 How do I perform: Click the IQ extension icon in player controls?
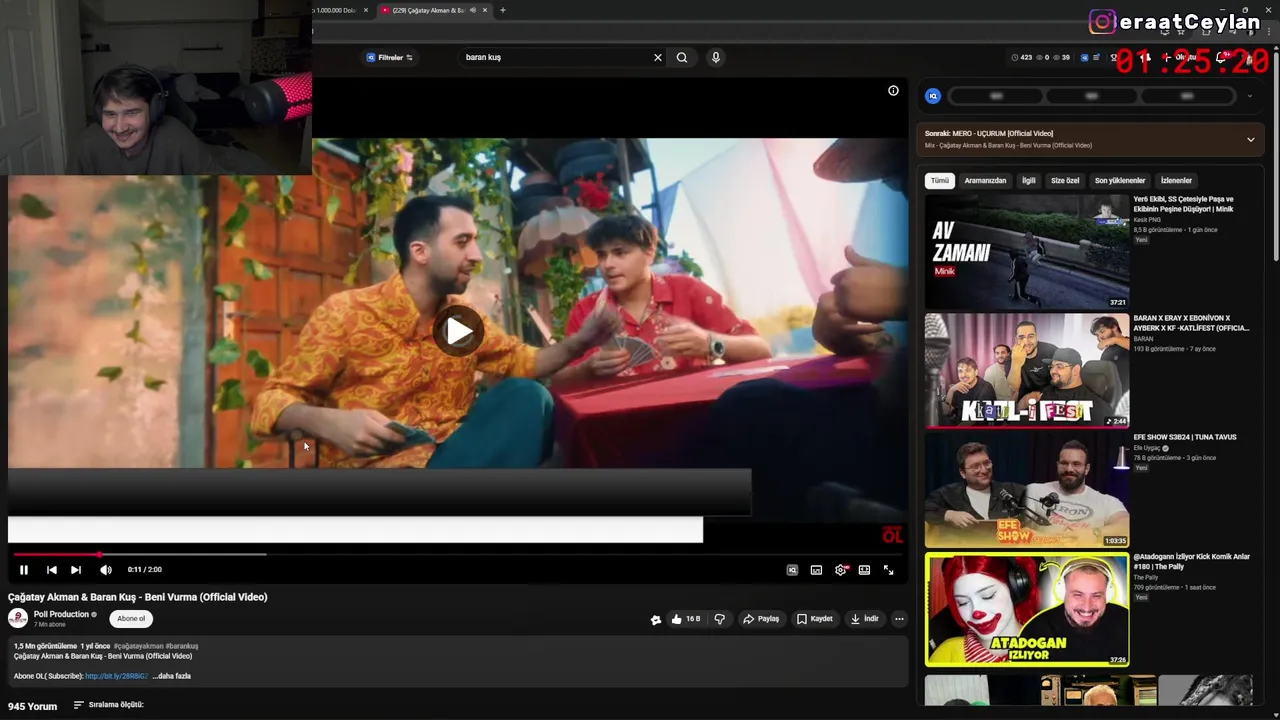pyautogui.click(x=792, y=570)
